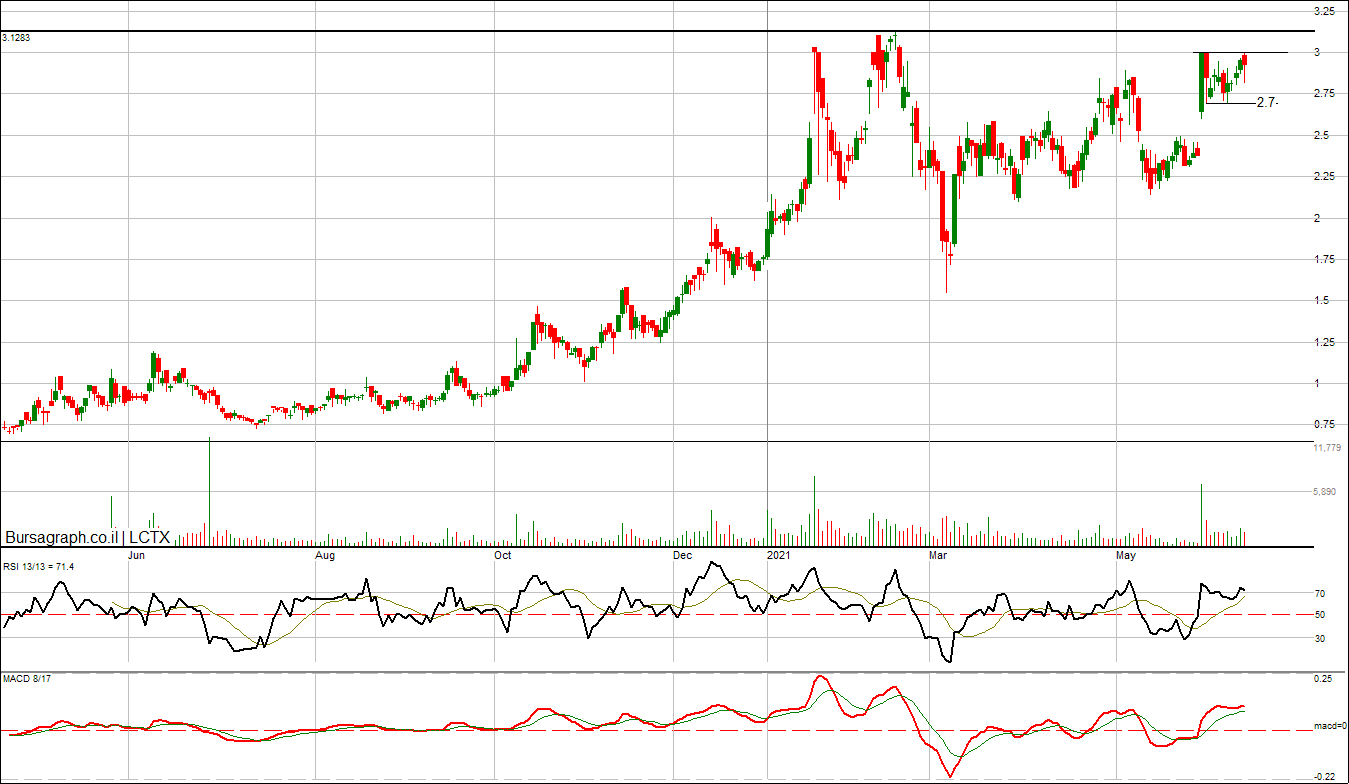This screenshot has height=784, width=1349.
Task: Click the 1.5 price axis label
Action: point(1322,301)
